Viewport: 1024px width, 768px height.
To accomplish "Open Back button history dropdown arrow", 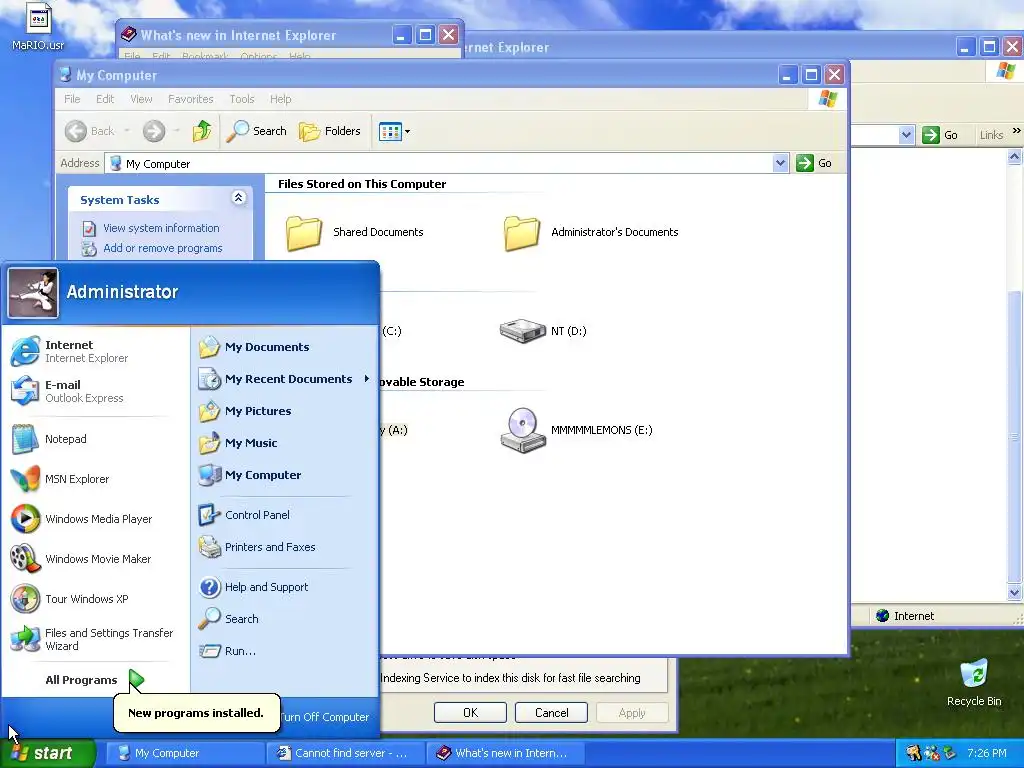I will click(127, 131).
